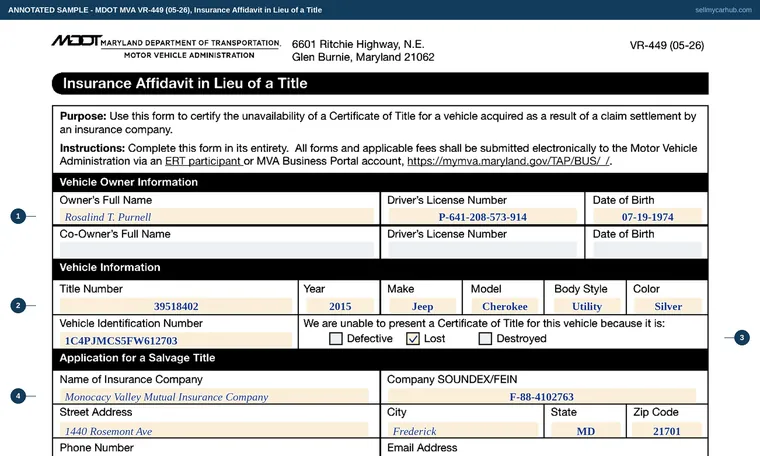Open the mymva.maryland.gov business portal link

[x=508, y=161]
